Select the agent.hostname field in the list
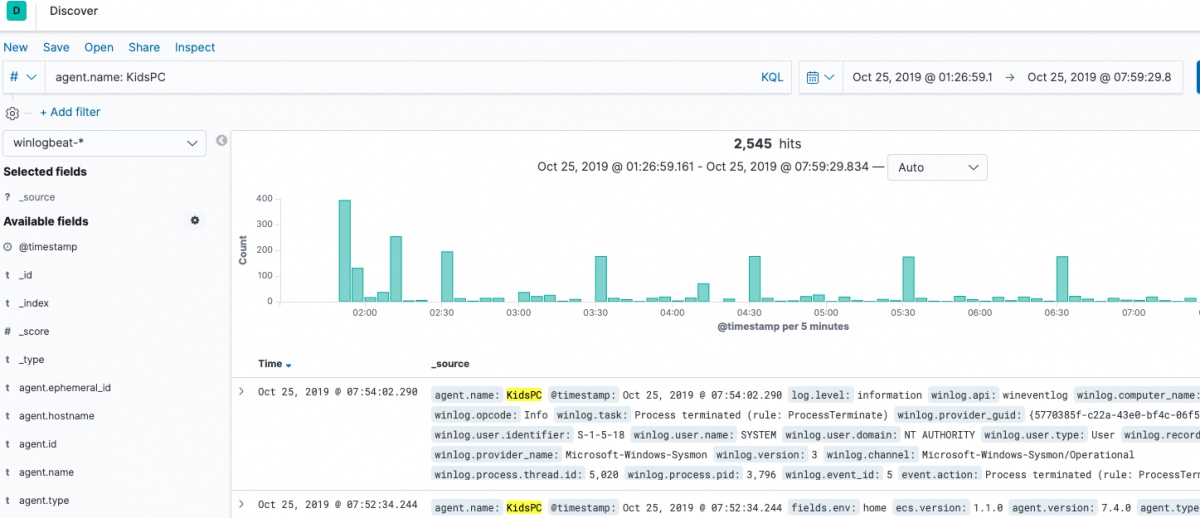Screen dimensions: 1200x518 tap(56, 416)
